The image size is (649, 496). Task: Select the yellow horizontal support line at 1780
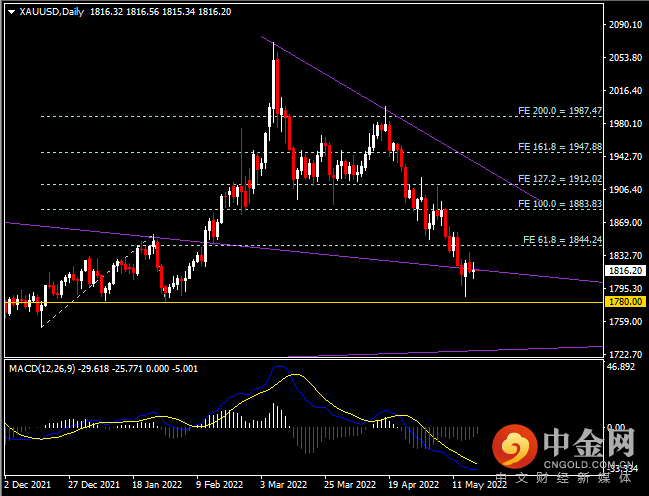coord(304,303)
